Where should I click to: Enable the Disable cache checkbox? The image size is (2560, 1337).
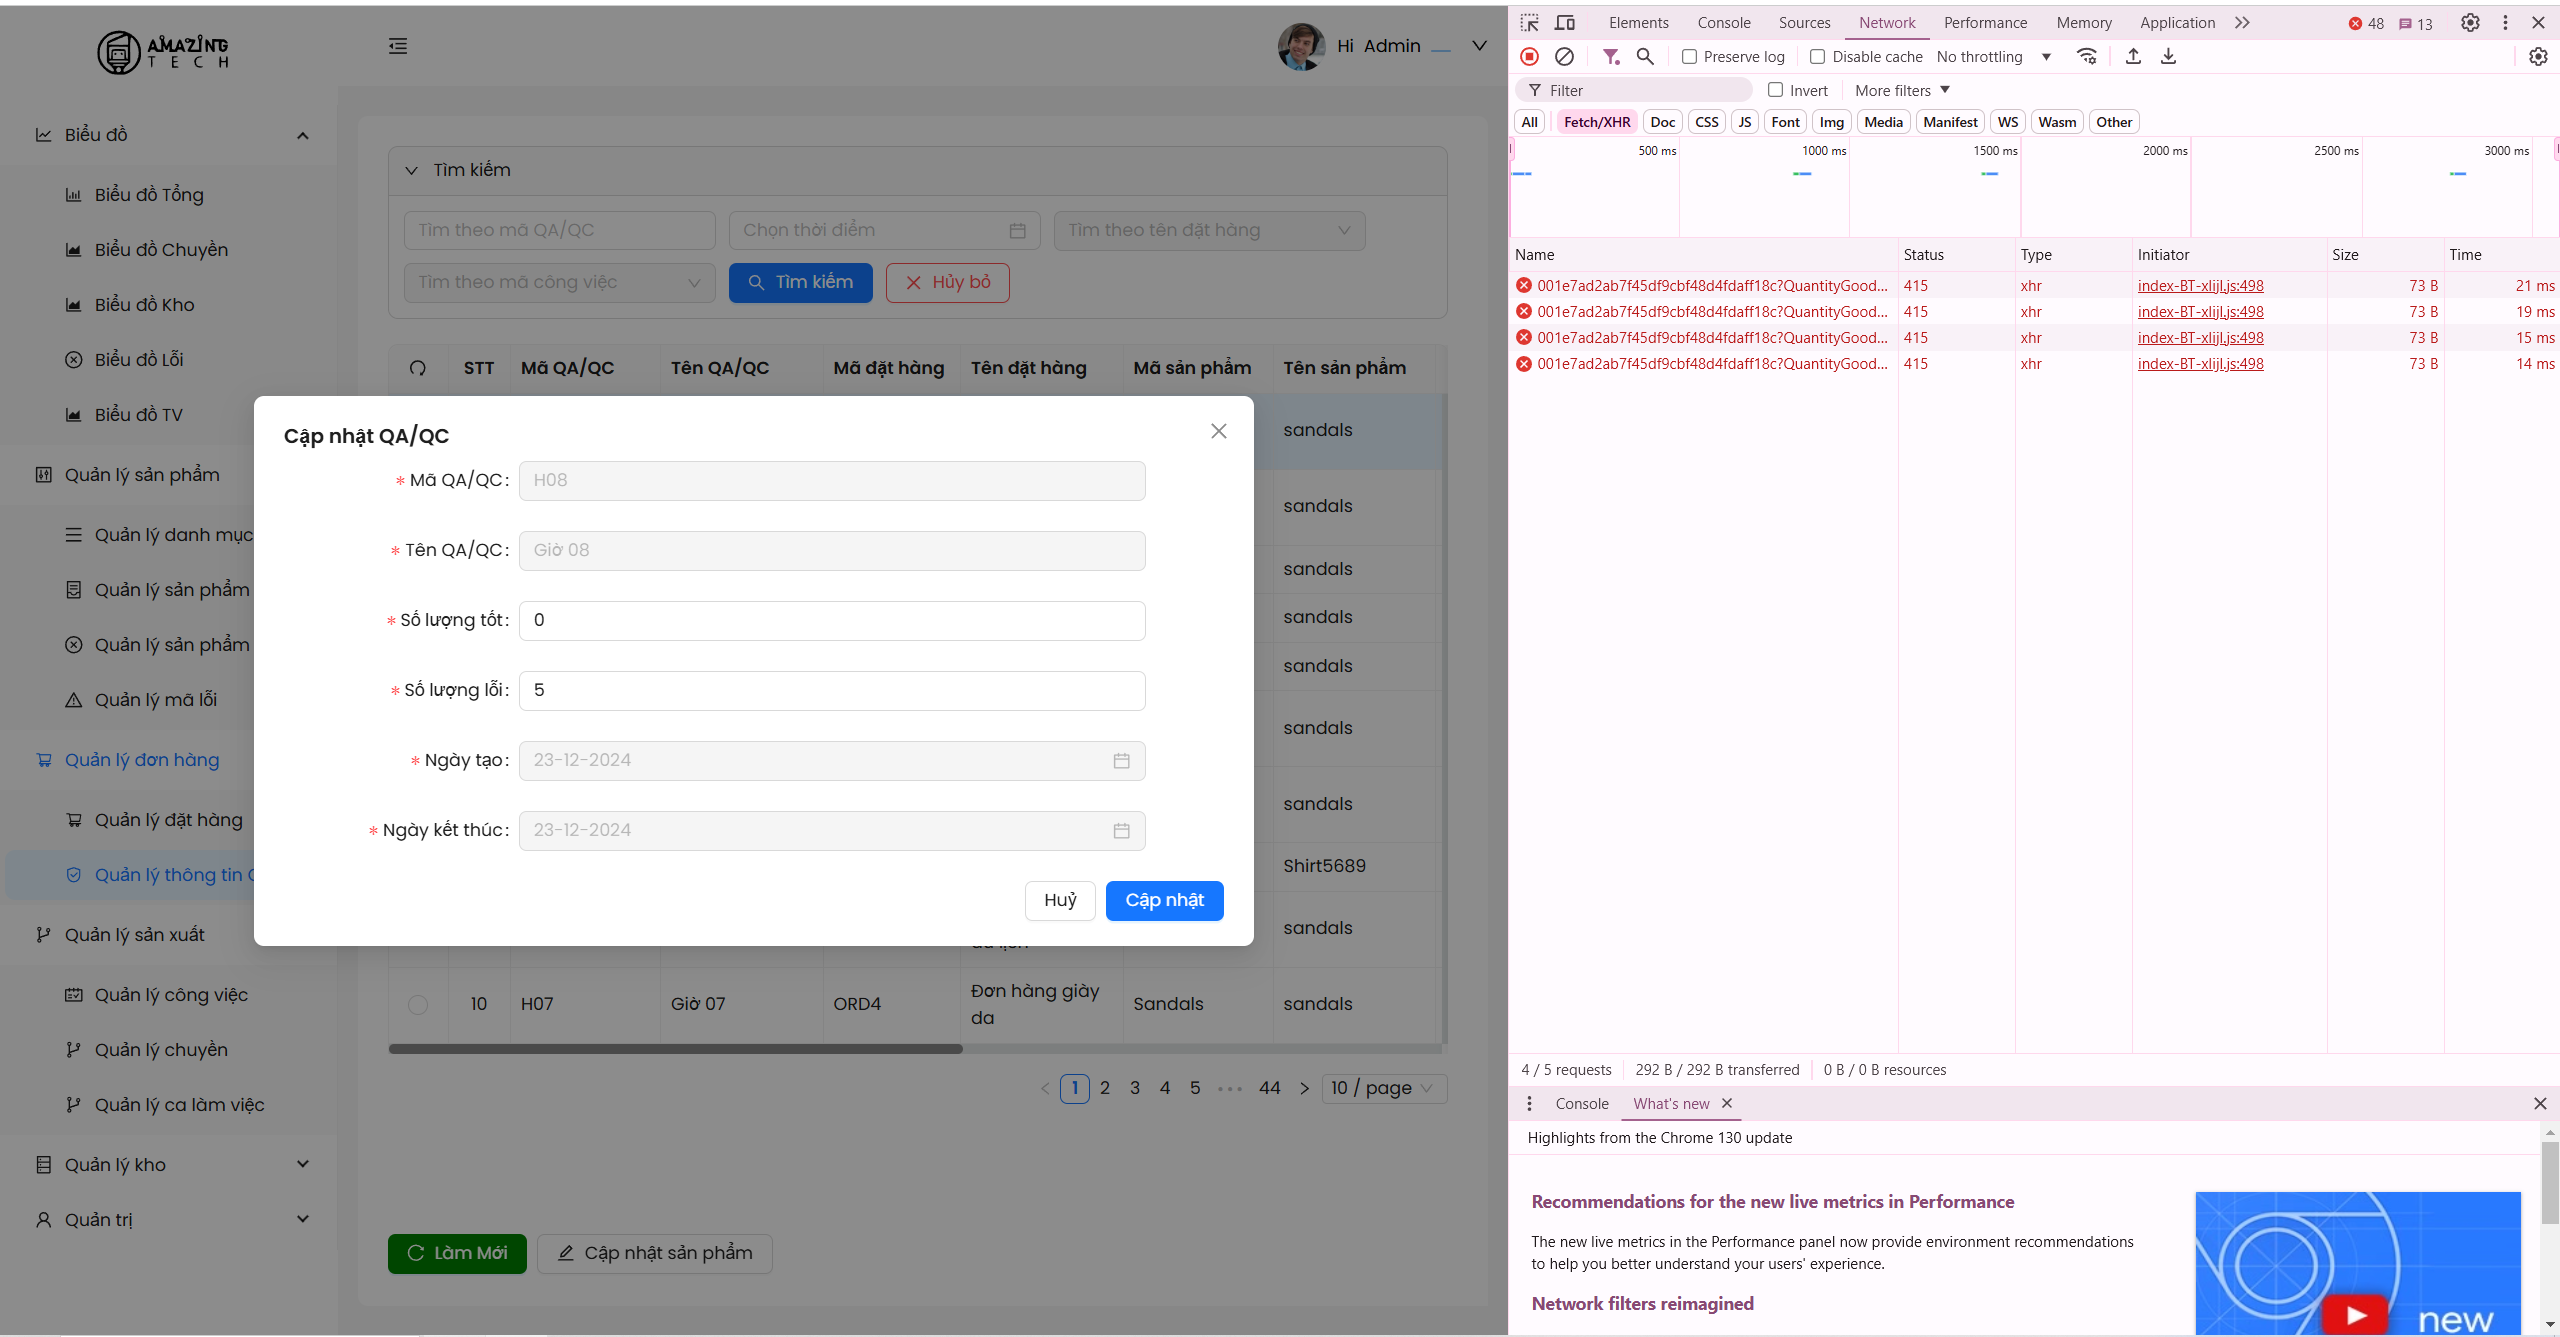click(x=1818, y=57)
